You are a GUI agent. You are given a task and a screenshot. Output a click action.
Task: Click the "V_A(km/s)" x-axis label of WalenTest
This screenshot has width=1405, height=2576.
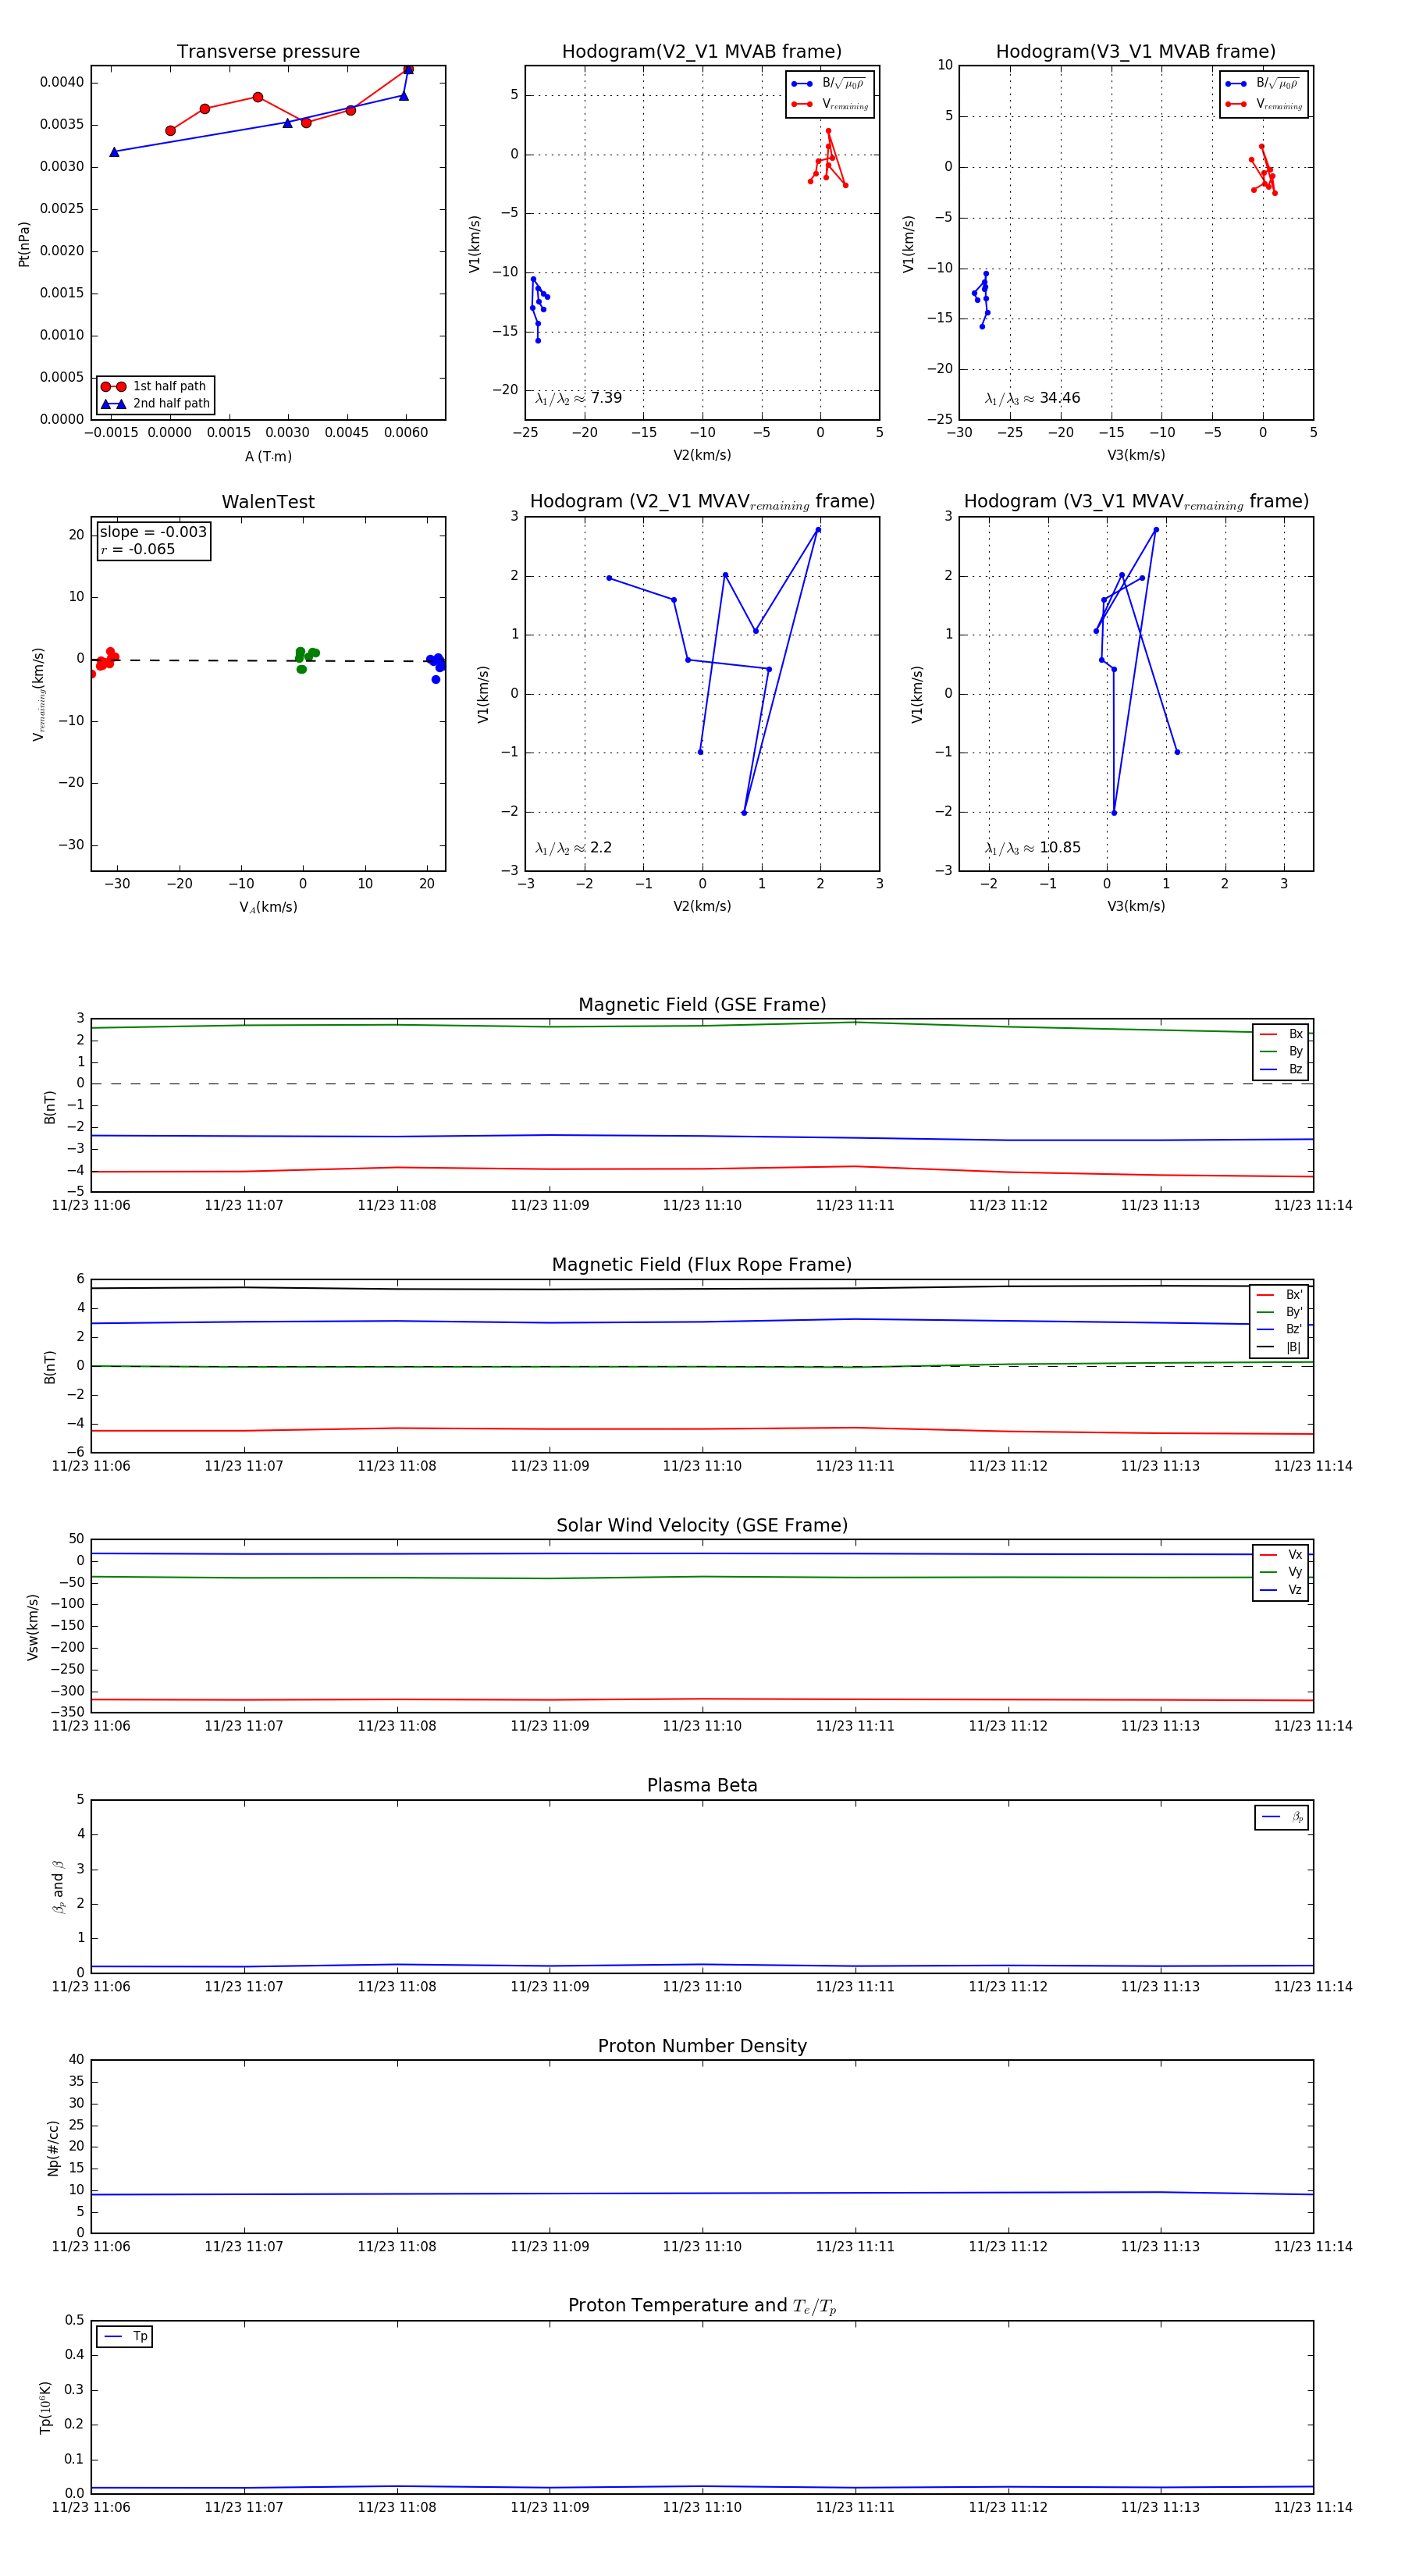tap(268, 908)
